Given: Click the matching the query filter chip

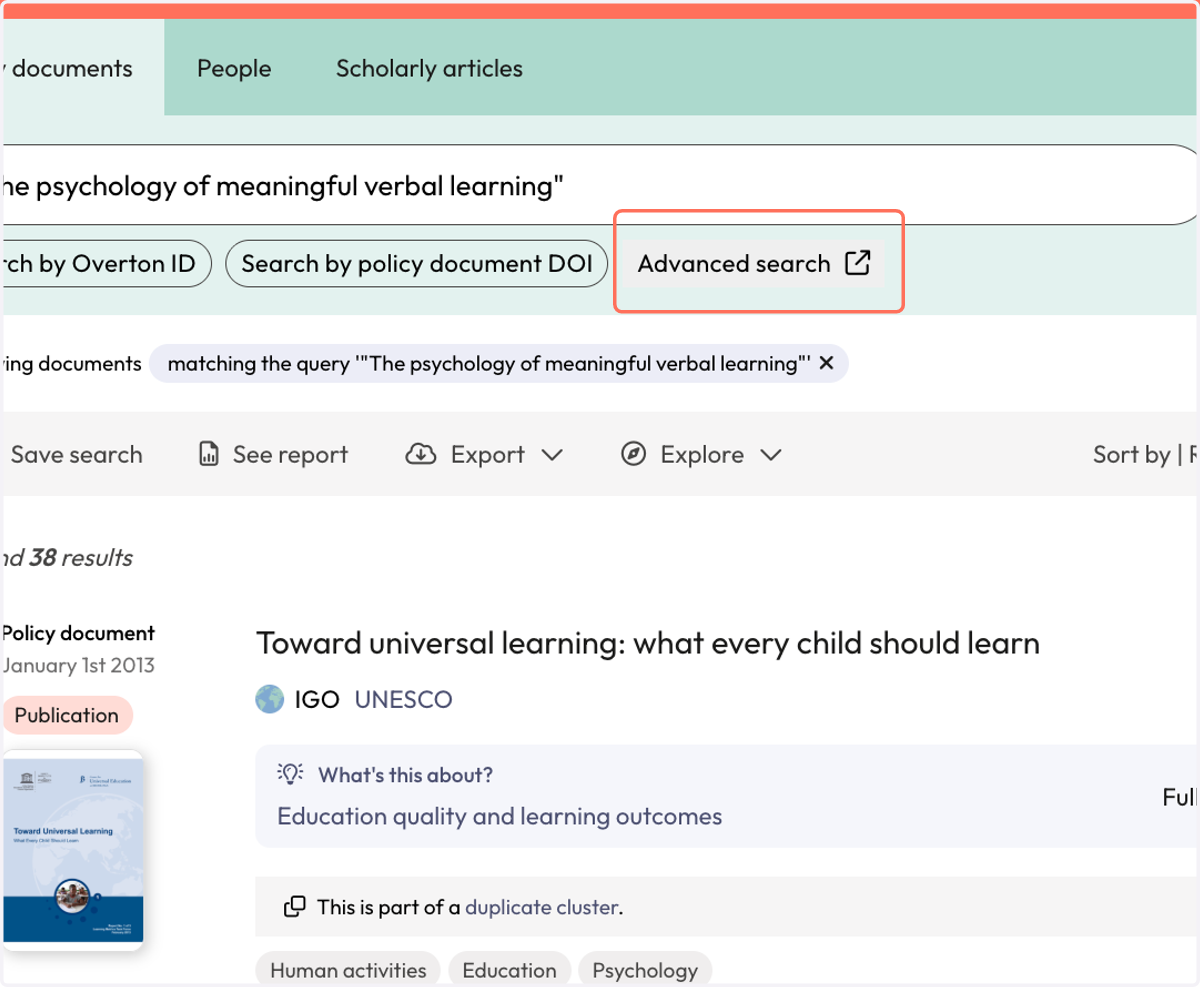Looking at the screenshot, I should click(x=498, y=364).
